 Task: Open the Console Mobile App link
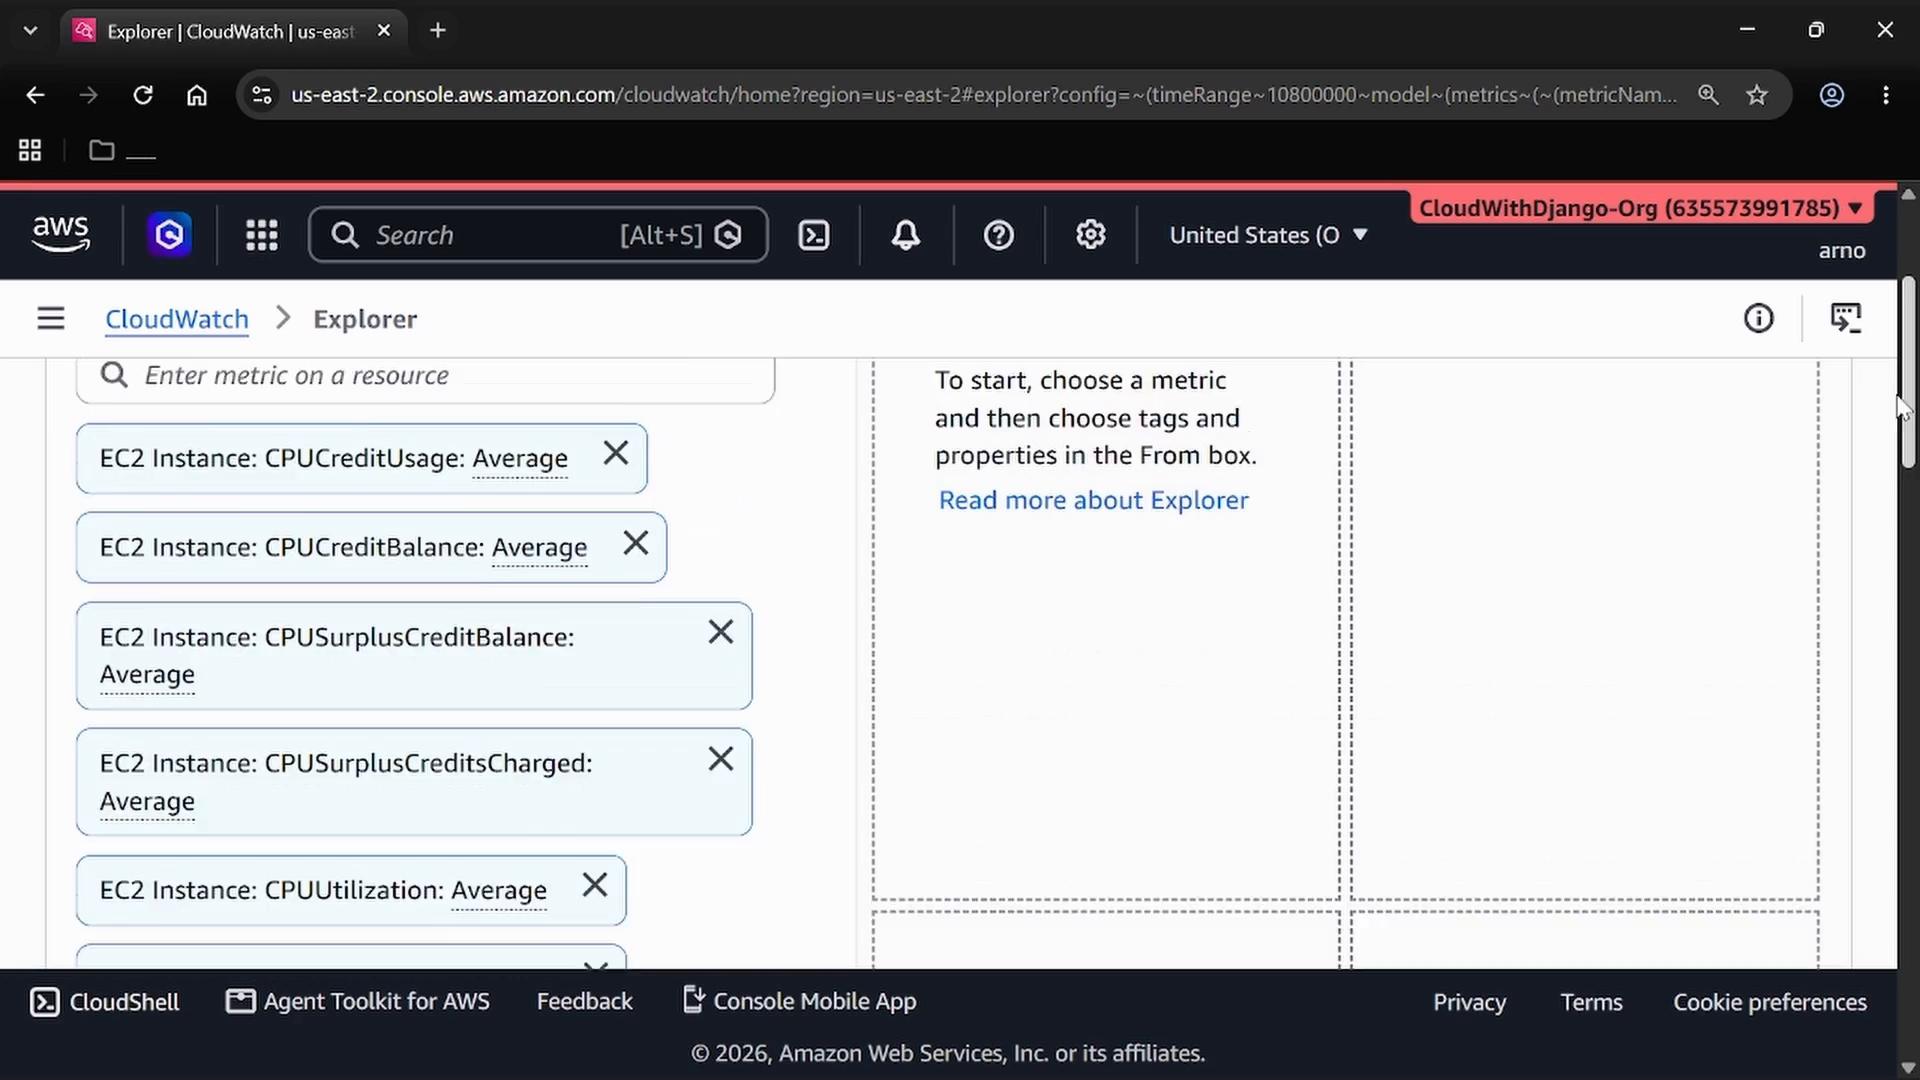pyautogui.click(x=799, y=1002)
